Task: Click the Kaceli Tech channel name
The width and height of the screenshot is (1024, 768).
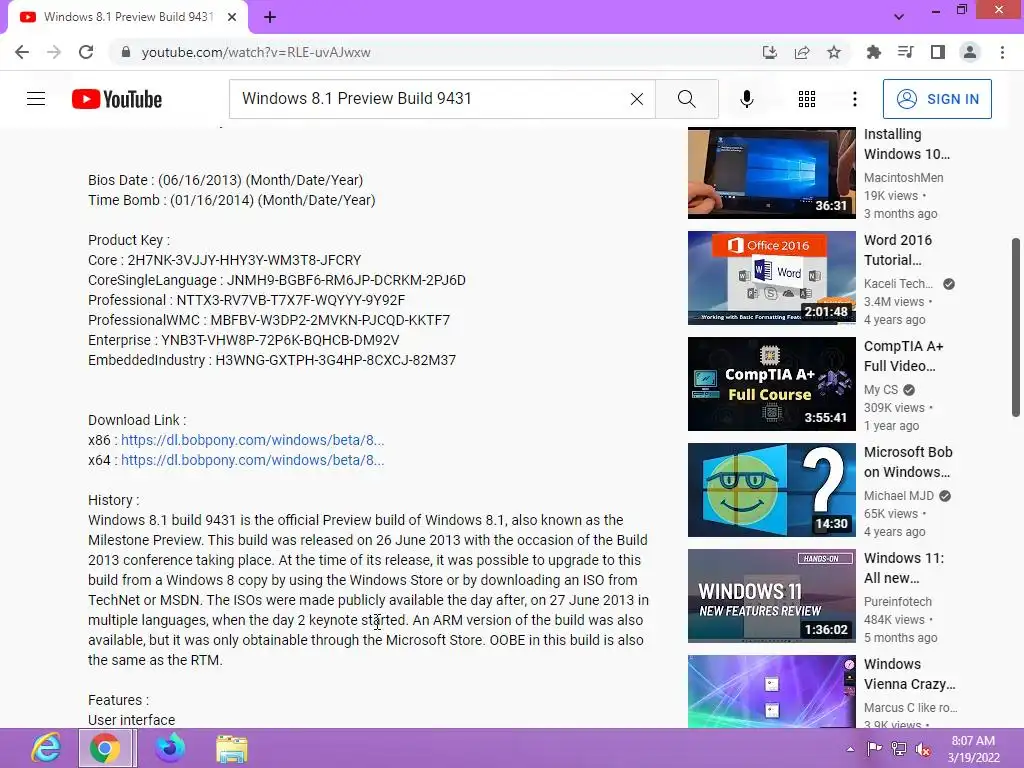Action: click(898, 283)
